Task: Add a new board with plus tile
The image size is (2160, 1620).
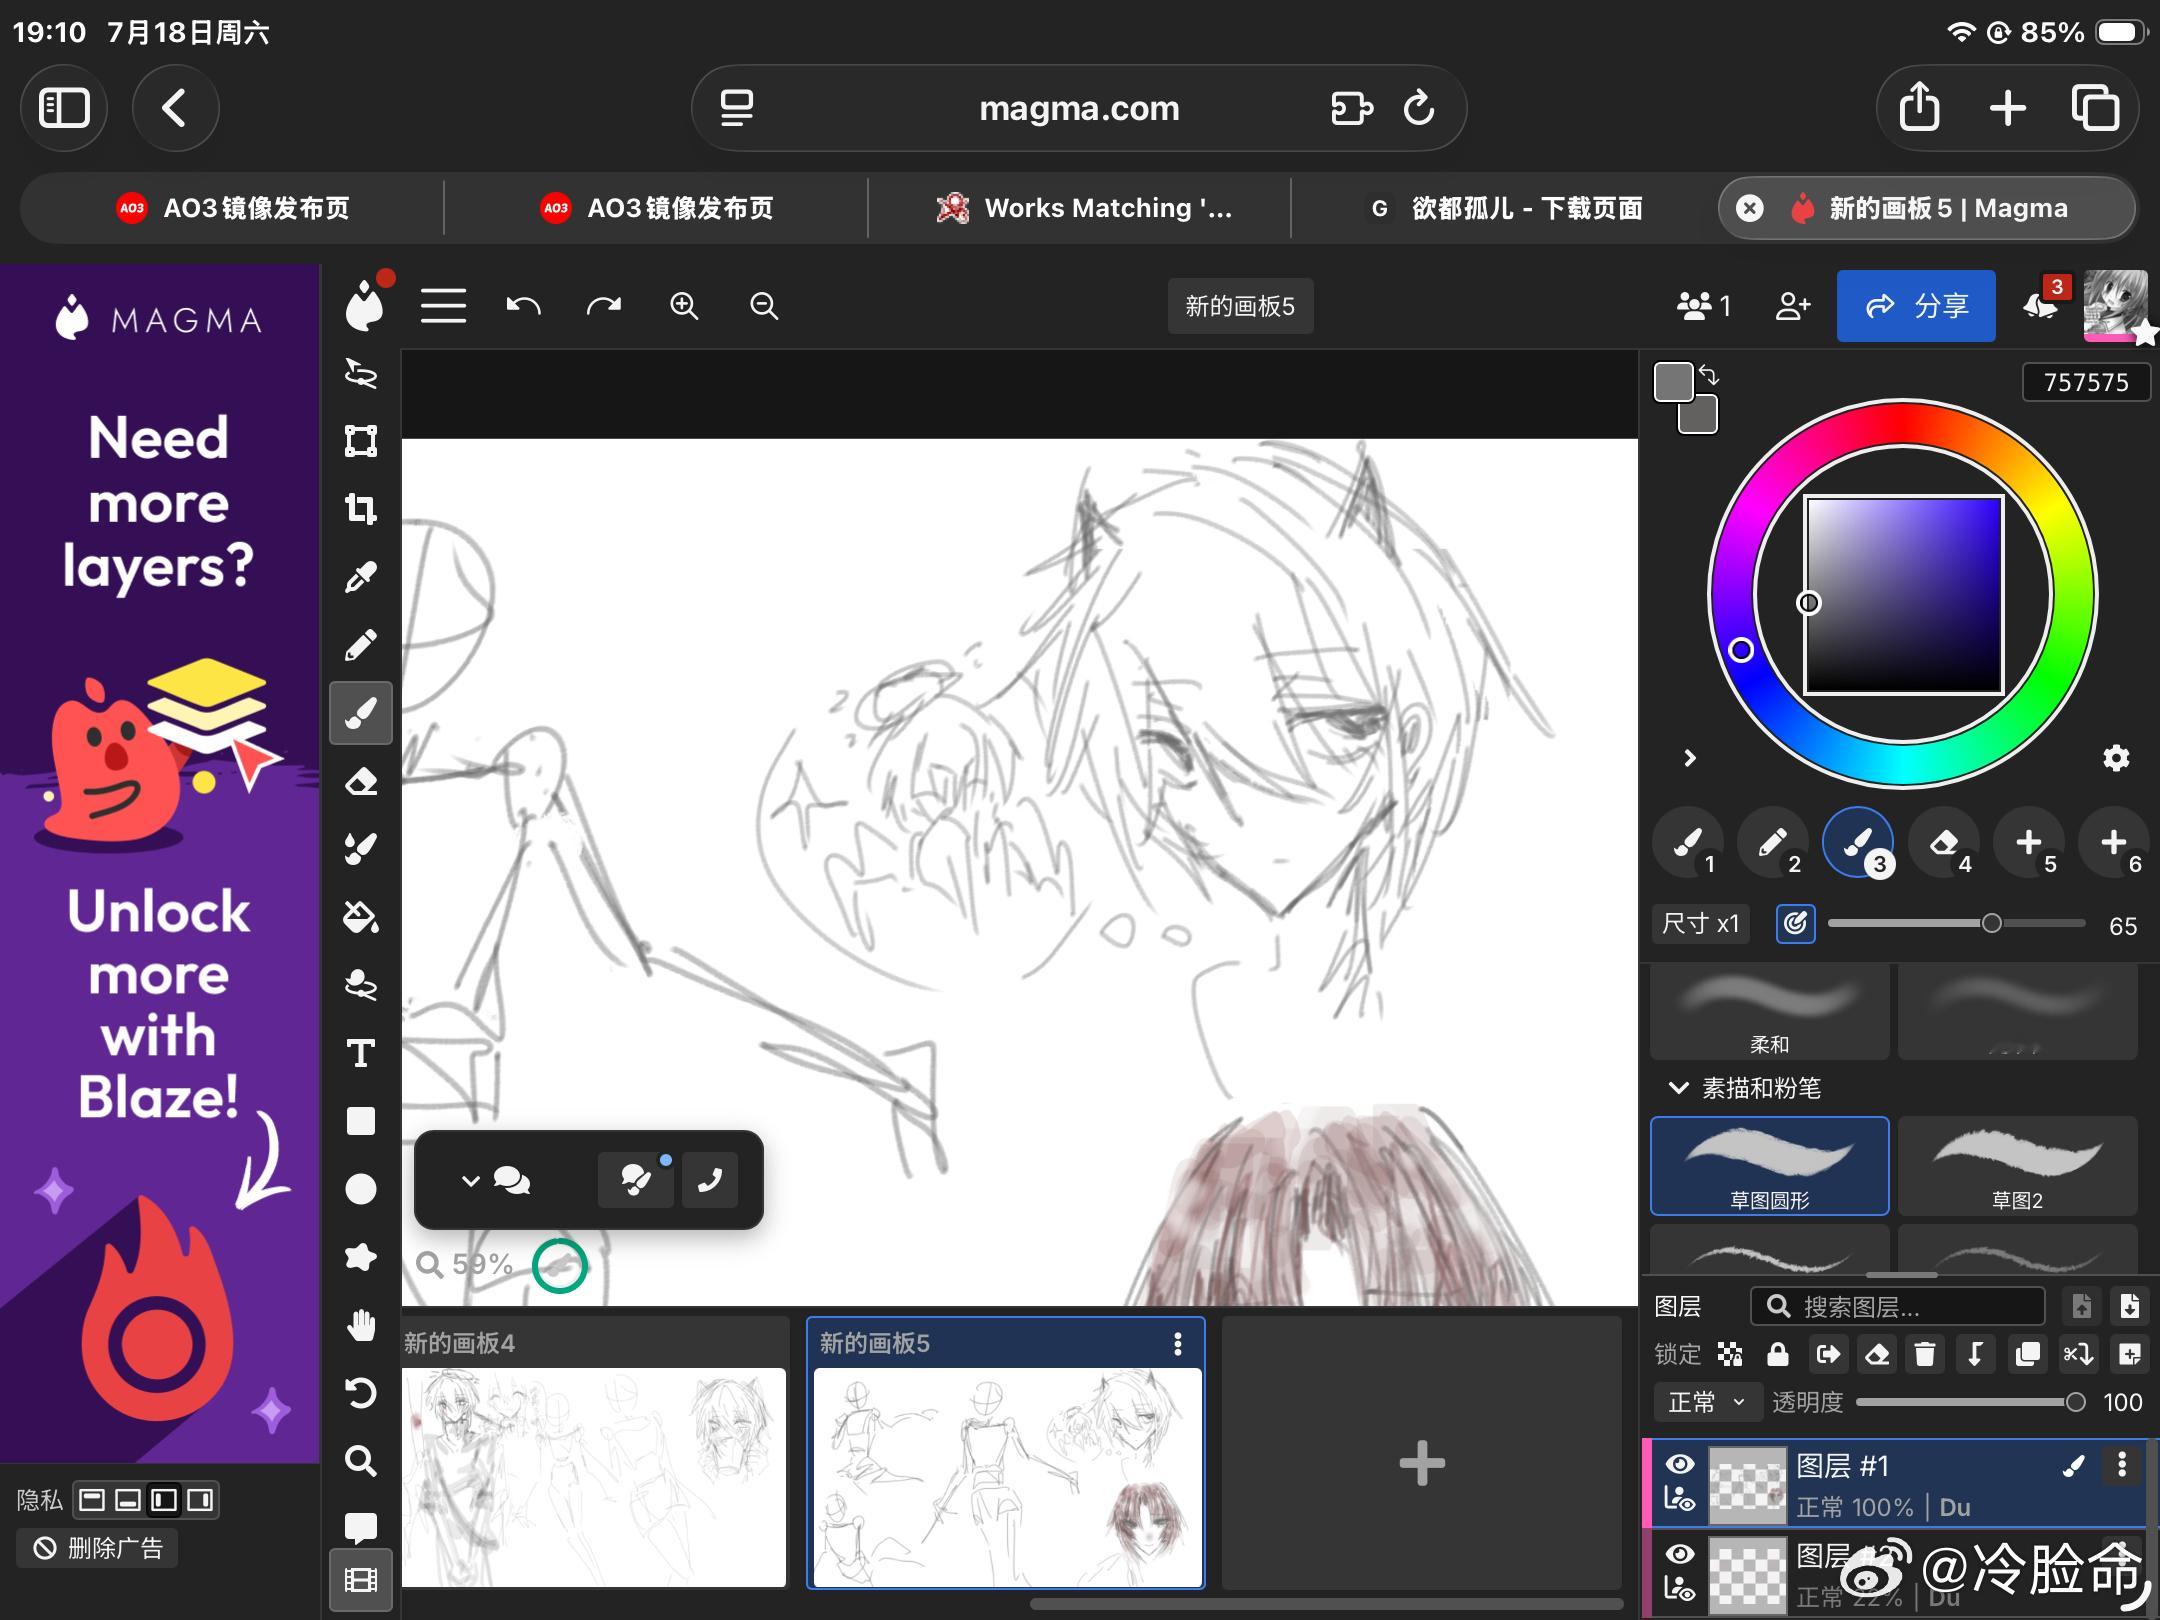Action: pyautogui.click(x=1422, y=1463)
